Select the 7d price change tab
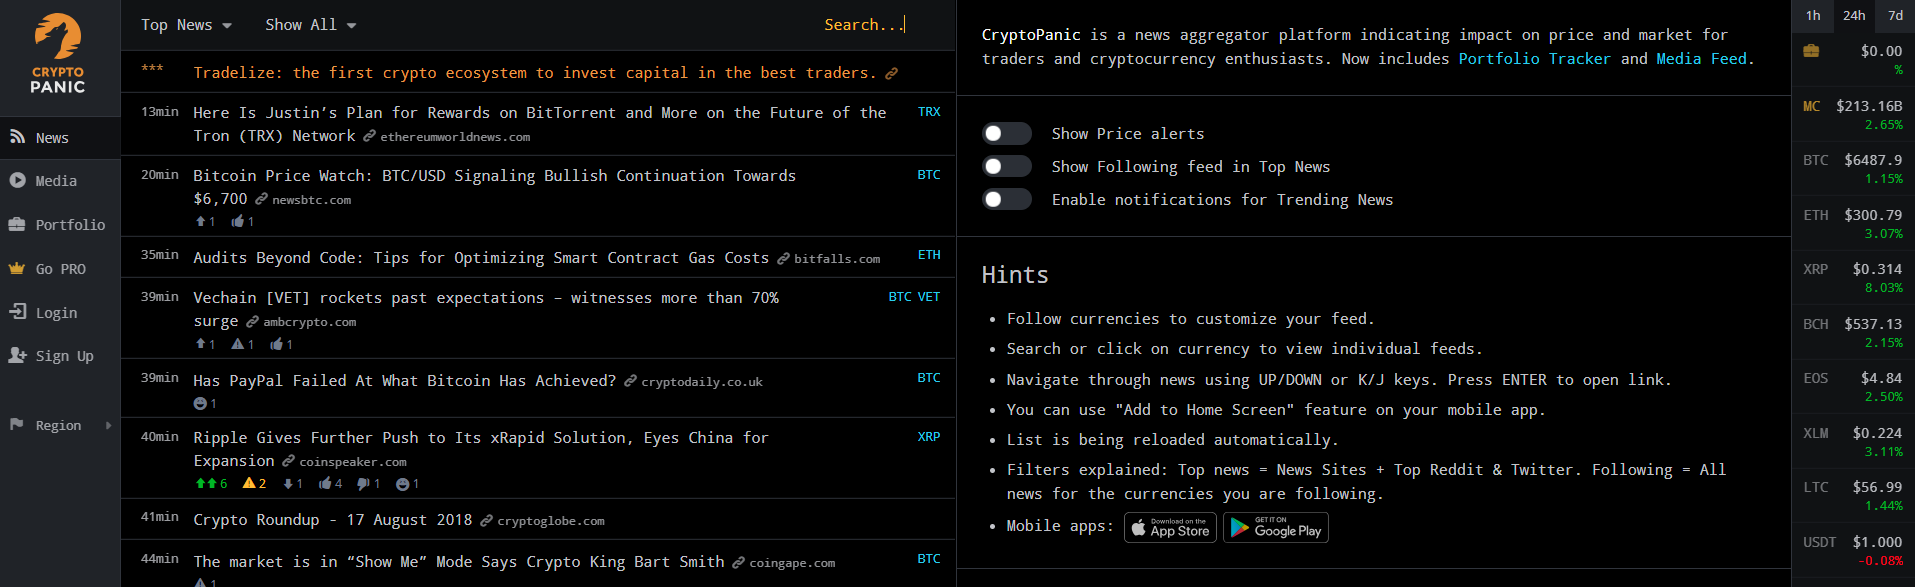The image size is (1915, 587). 1895,15
